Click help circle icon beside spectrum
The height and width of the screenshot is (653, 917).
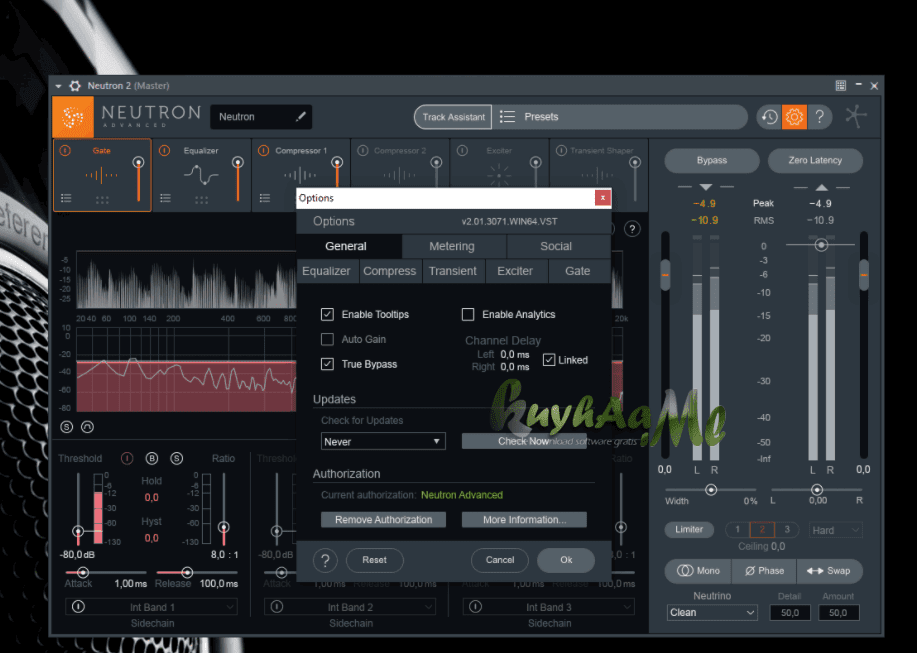[x=632, y=229]
